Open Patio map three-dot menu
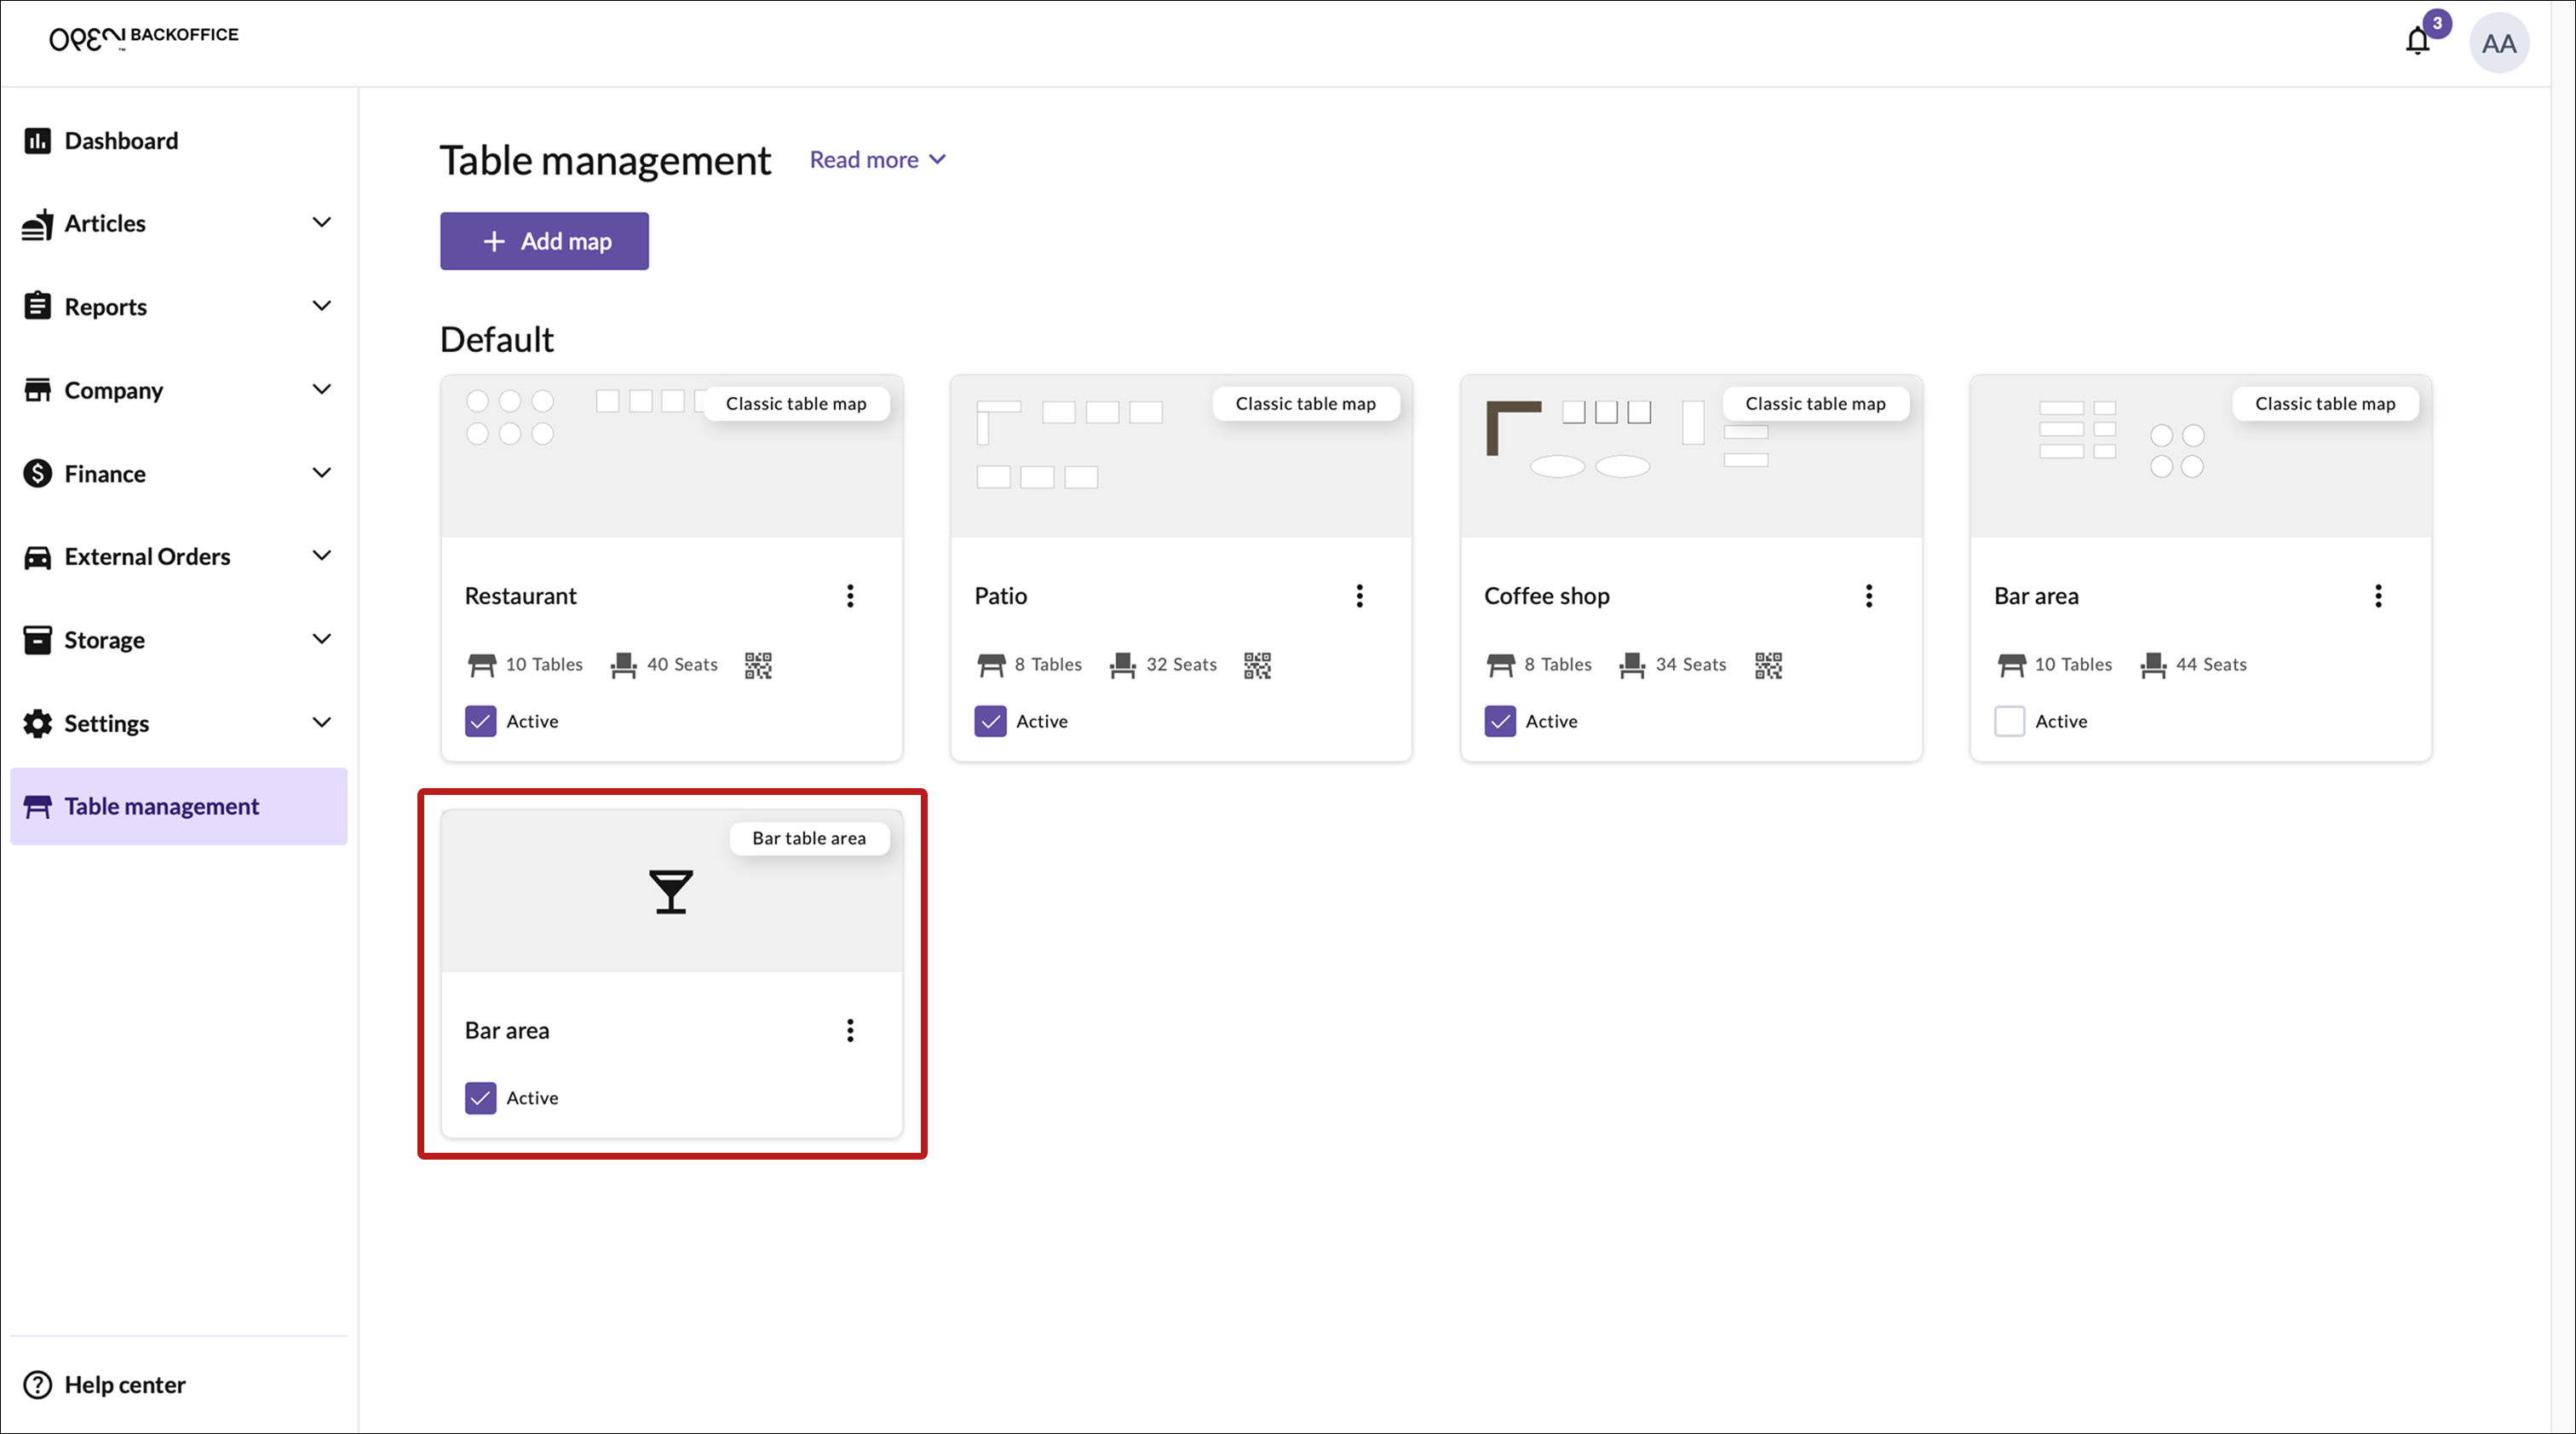This screenshot has width=2576, height=1434. point(1359,596)
